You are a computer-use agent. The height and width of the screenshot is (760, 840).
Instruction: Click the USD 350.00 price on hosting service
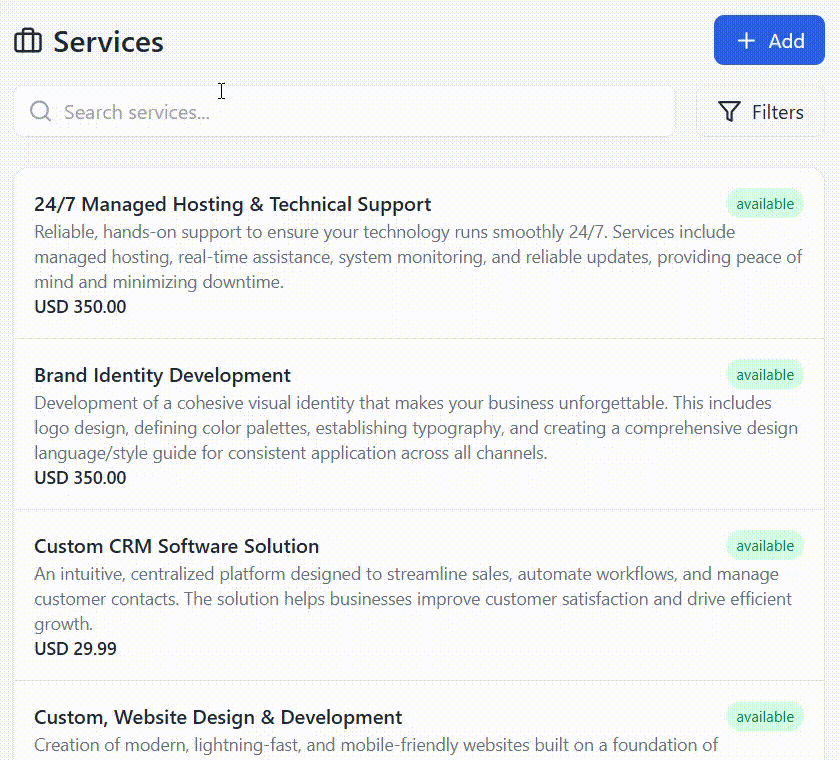point(80,307)
